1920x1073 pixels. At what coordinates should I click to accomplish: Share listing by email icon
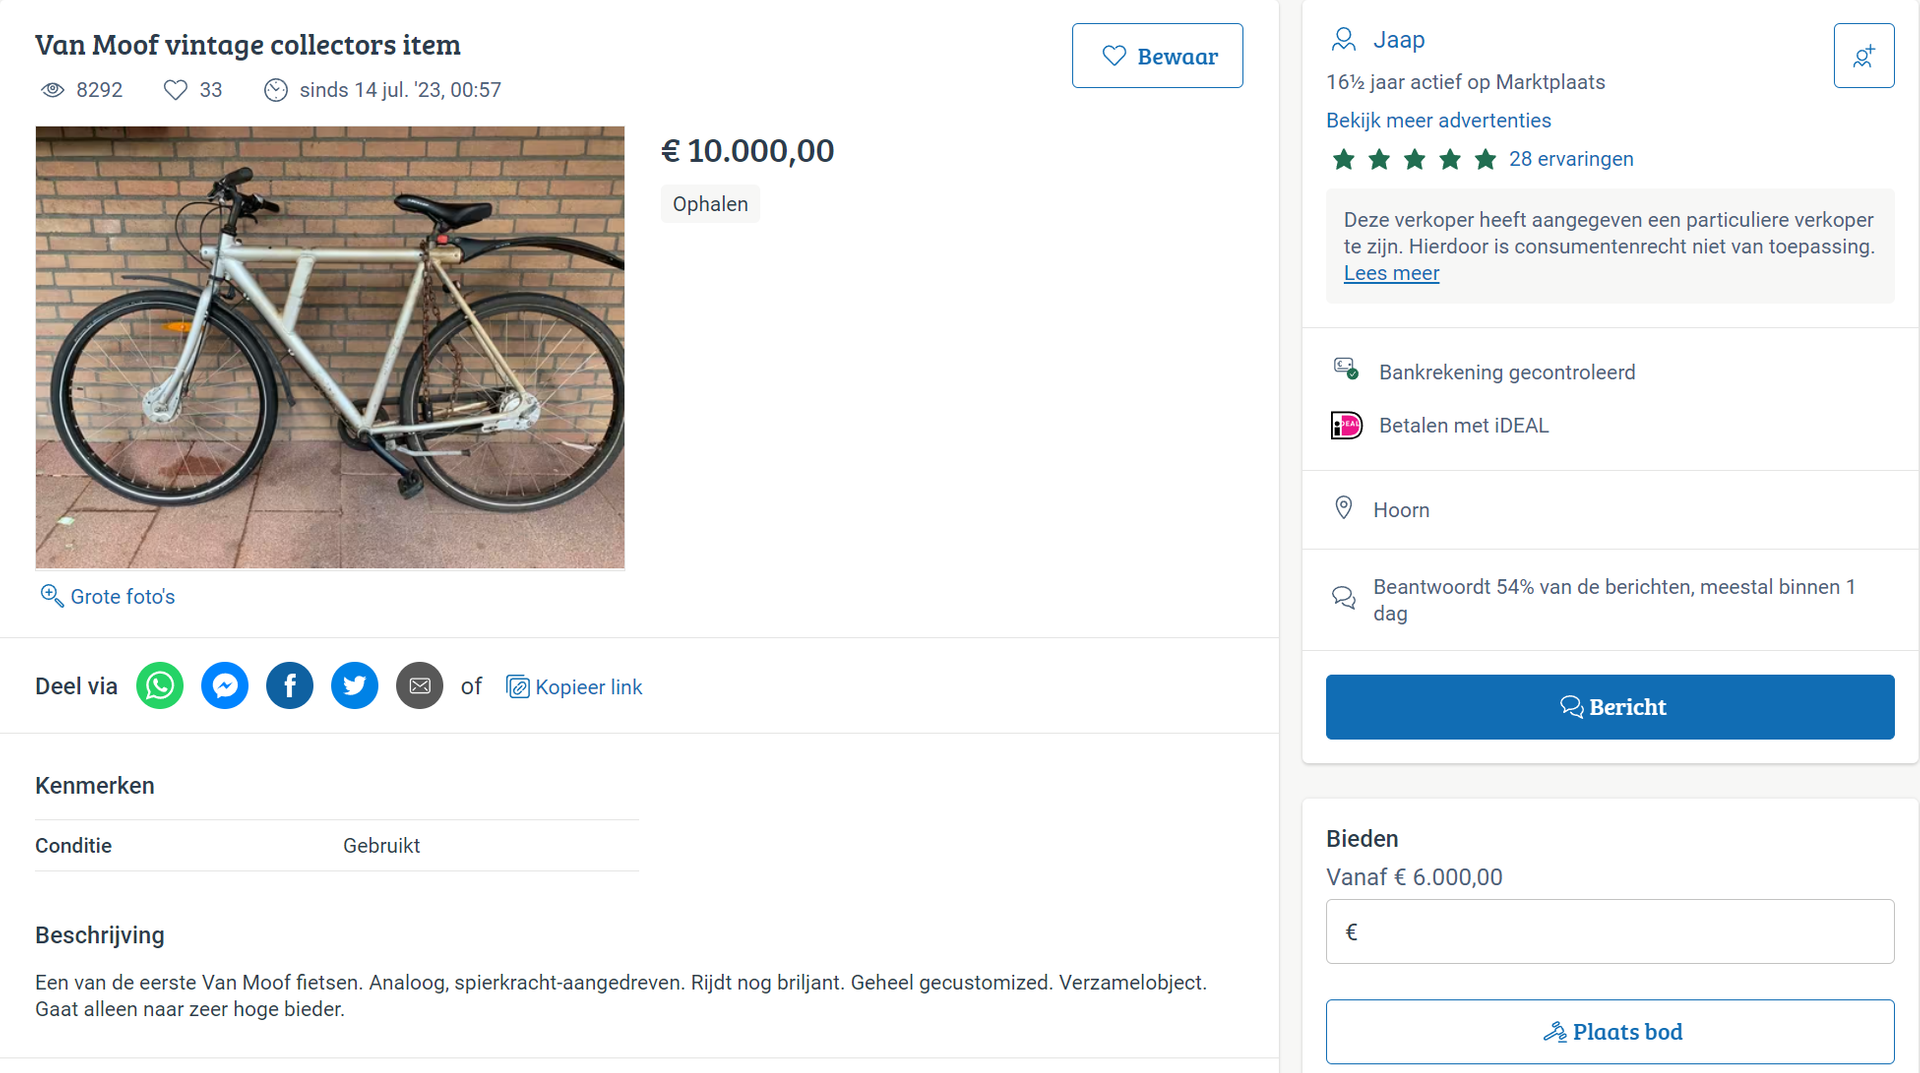coord(420,686)
